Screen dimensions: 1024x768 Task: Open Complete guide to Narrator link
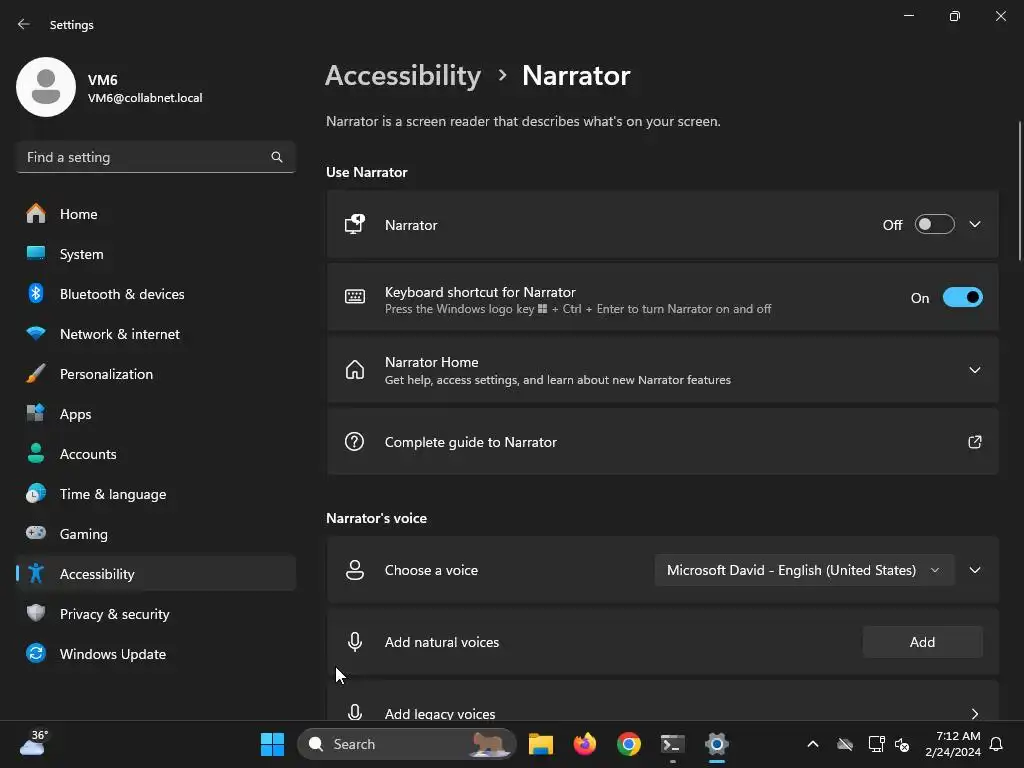662,442
